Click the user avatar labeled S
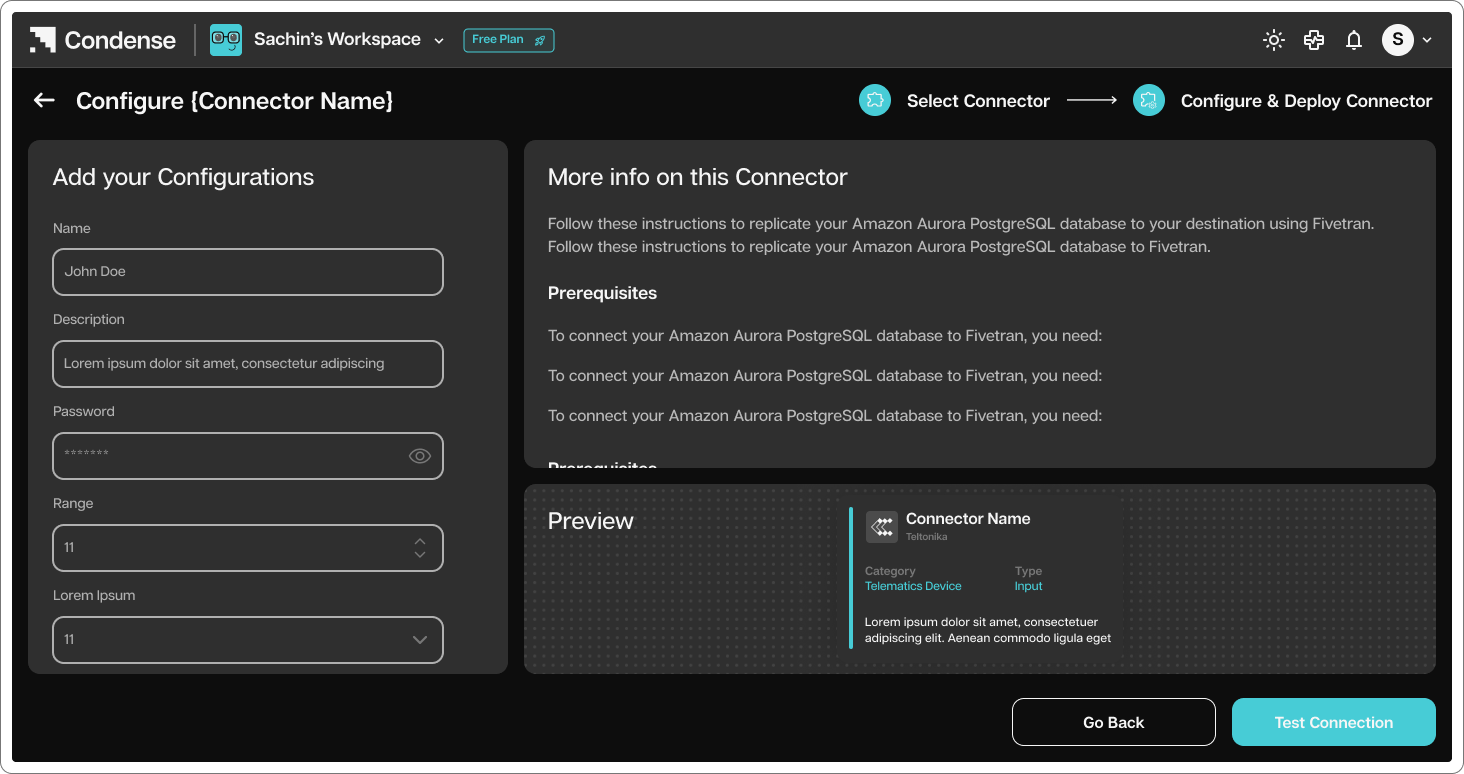This screenshot has width=1464, height=774. pos(1398,40)
